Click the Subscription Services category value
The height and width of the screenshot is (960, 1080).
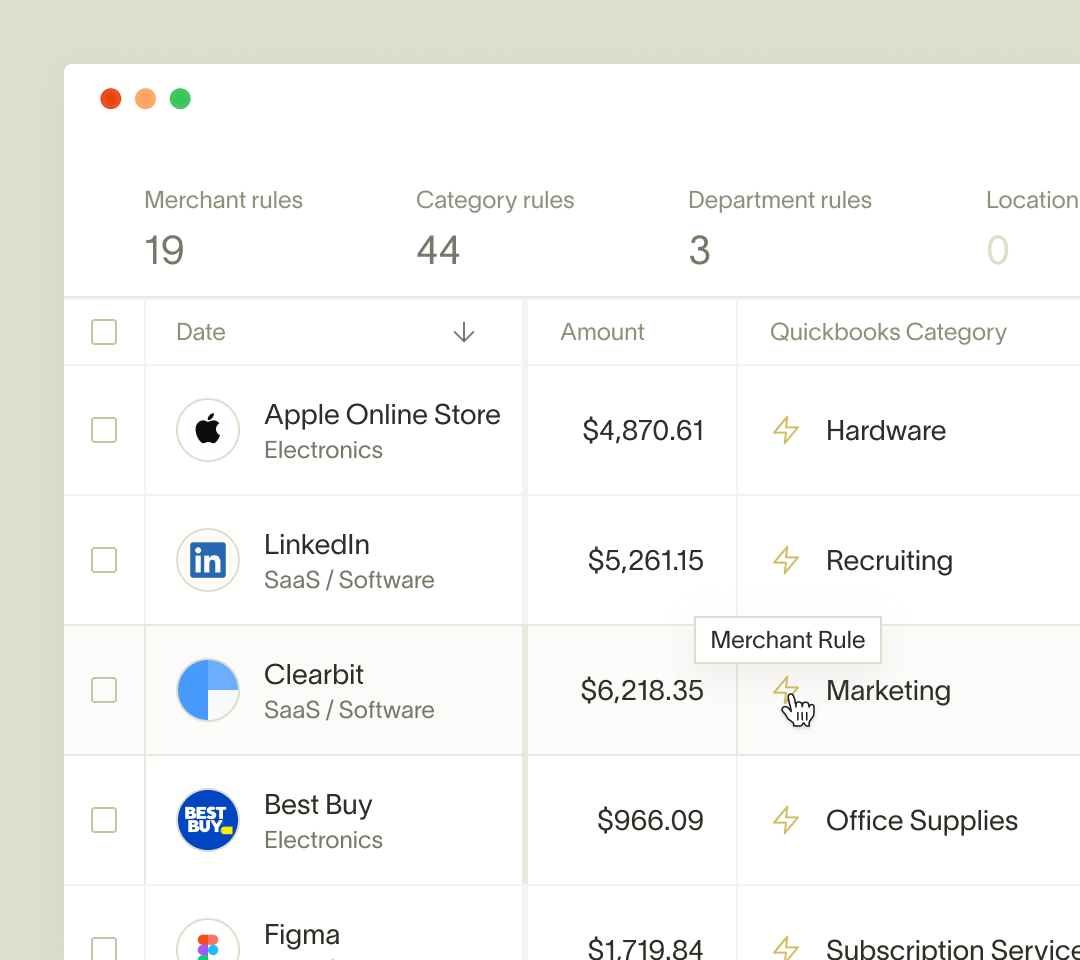[x=953, y=948]
